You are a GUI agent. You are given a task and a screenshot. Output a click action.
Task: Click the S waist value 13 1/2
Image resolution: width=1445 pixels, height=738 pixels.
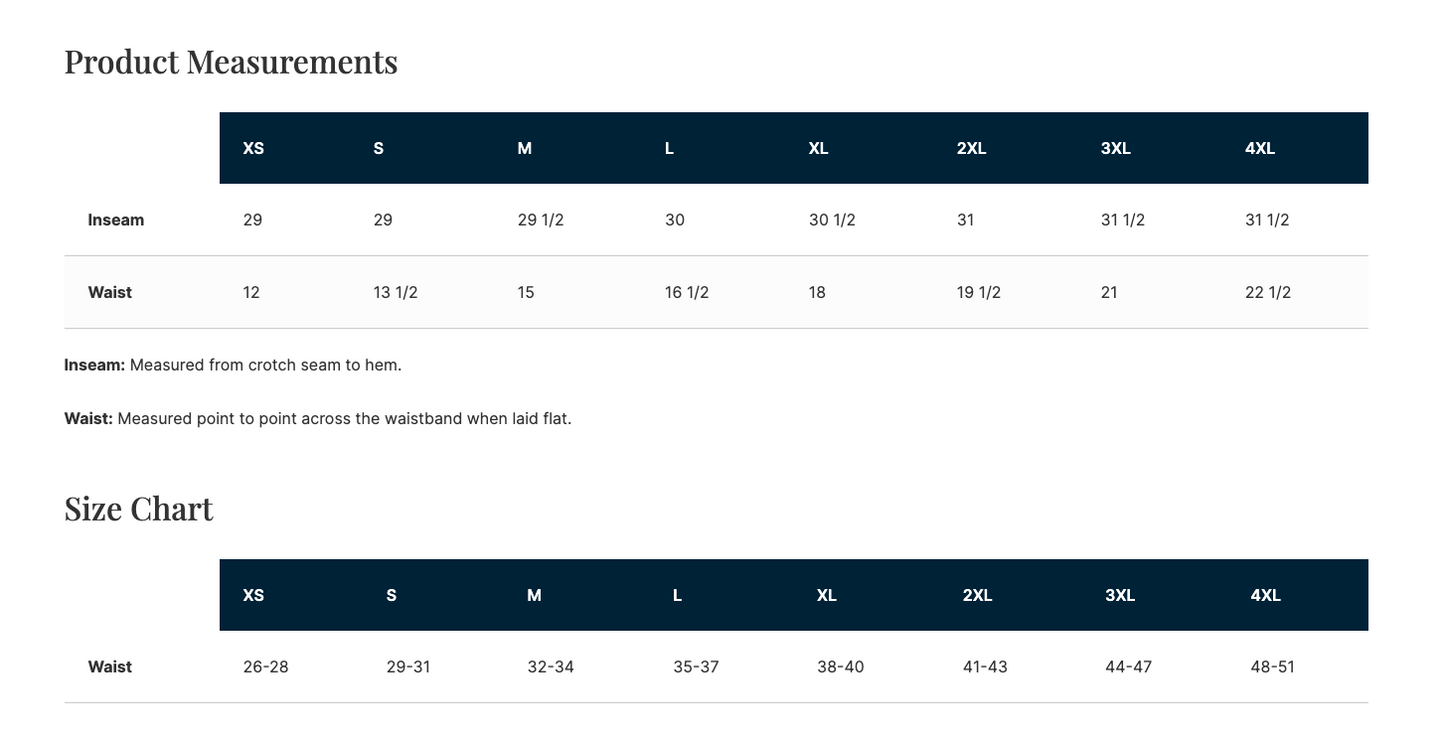[395, 292]
